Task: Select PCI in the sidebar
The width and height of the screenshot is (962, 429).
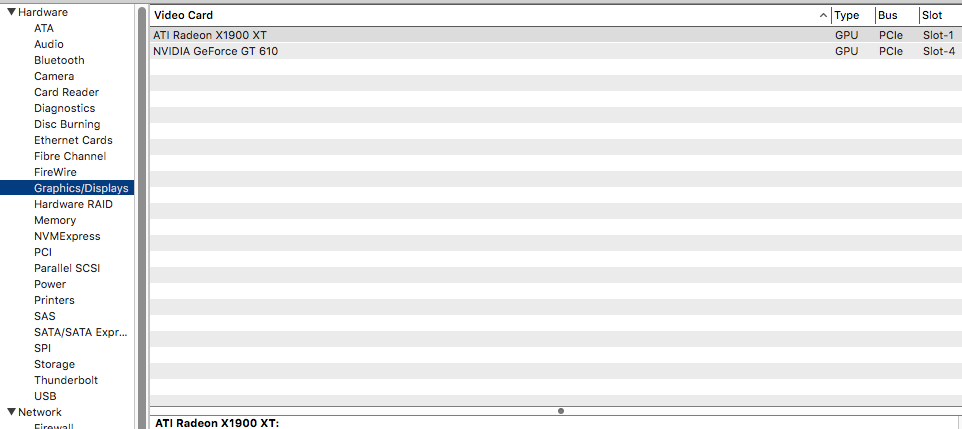Action: pyautogui.click(x=43, y=252)
